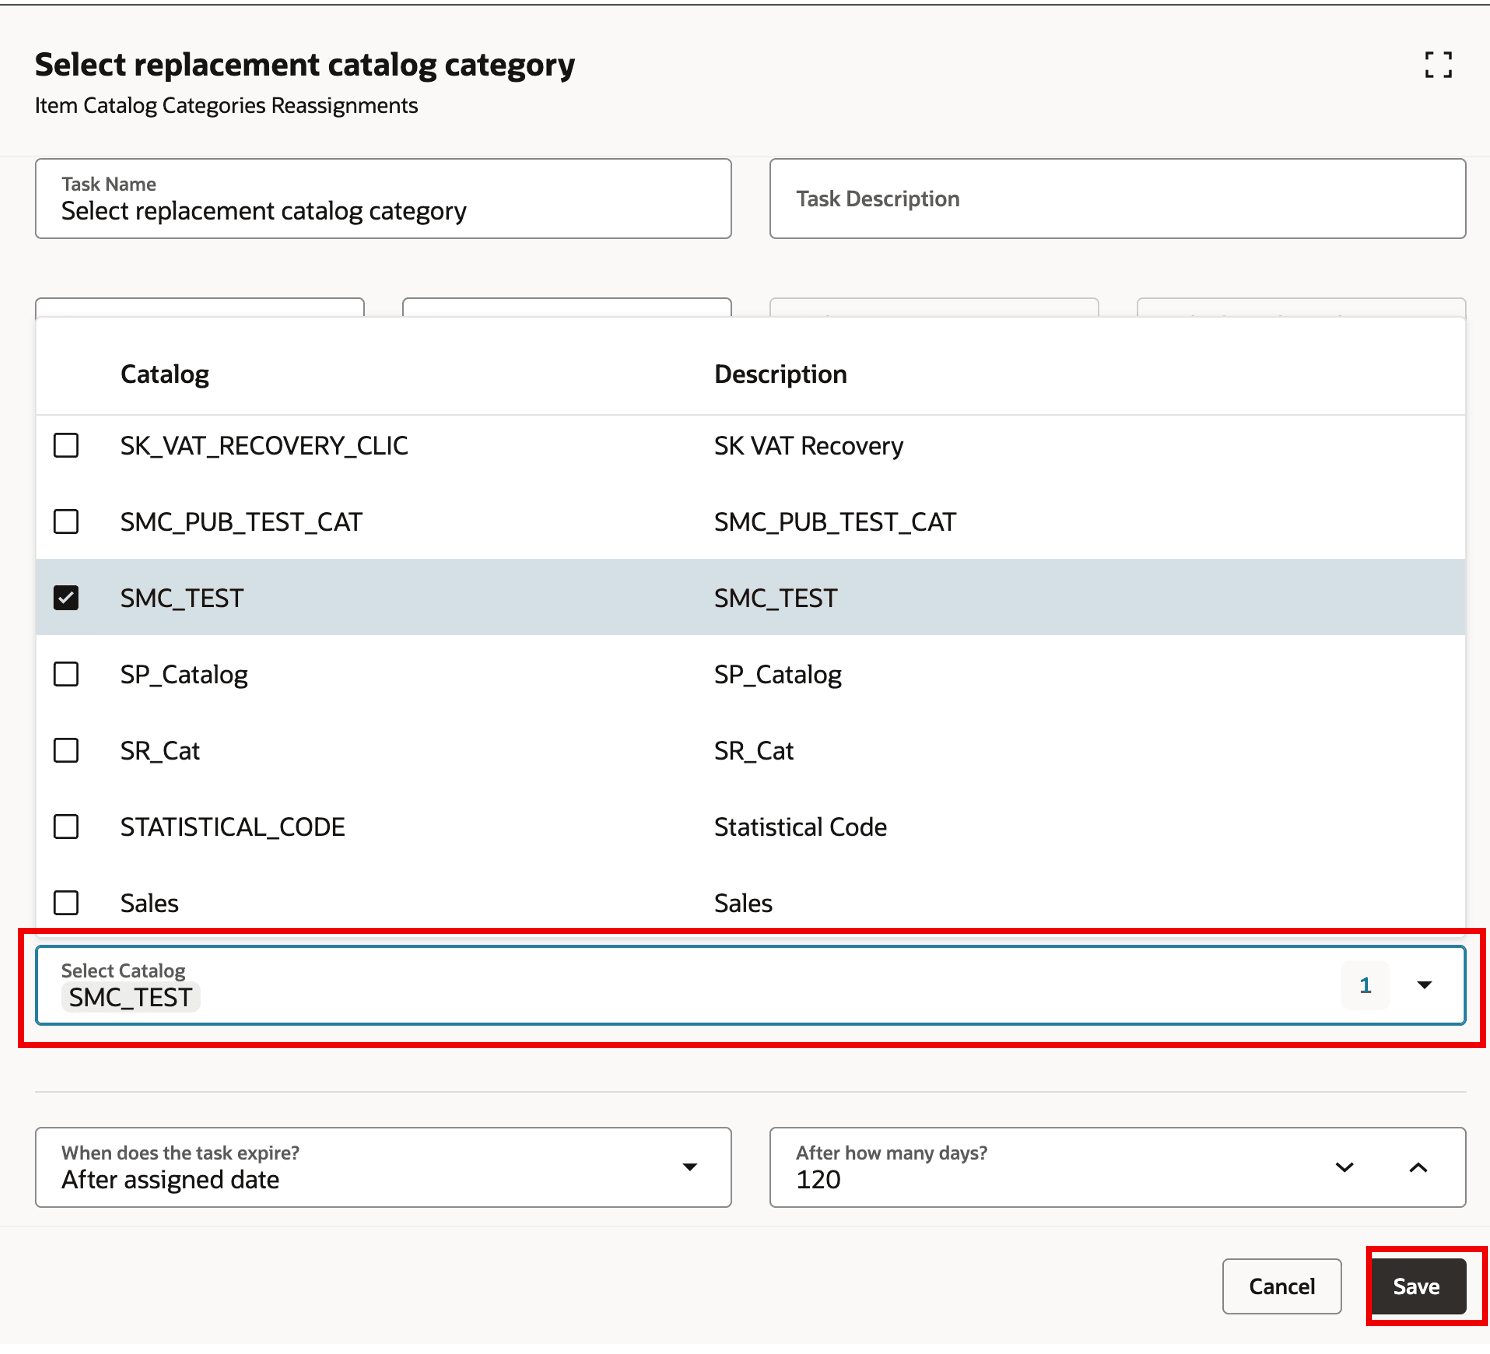Enable the Sales catalog checkbox
This screenshot has height=1354, width=1490.
(67, 902)
